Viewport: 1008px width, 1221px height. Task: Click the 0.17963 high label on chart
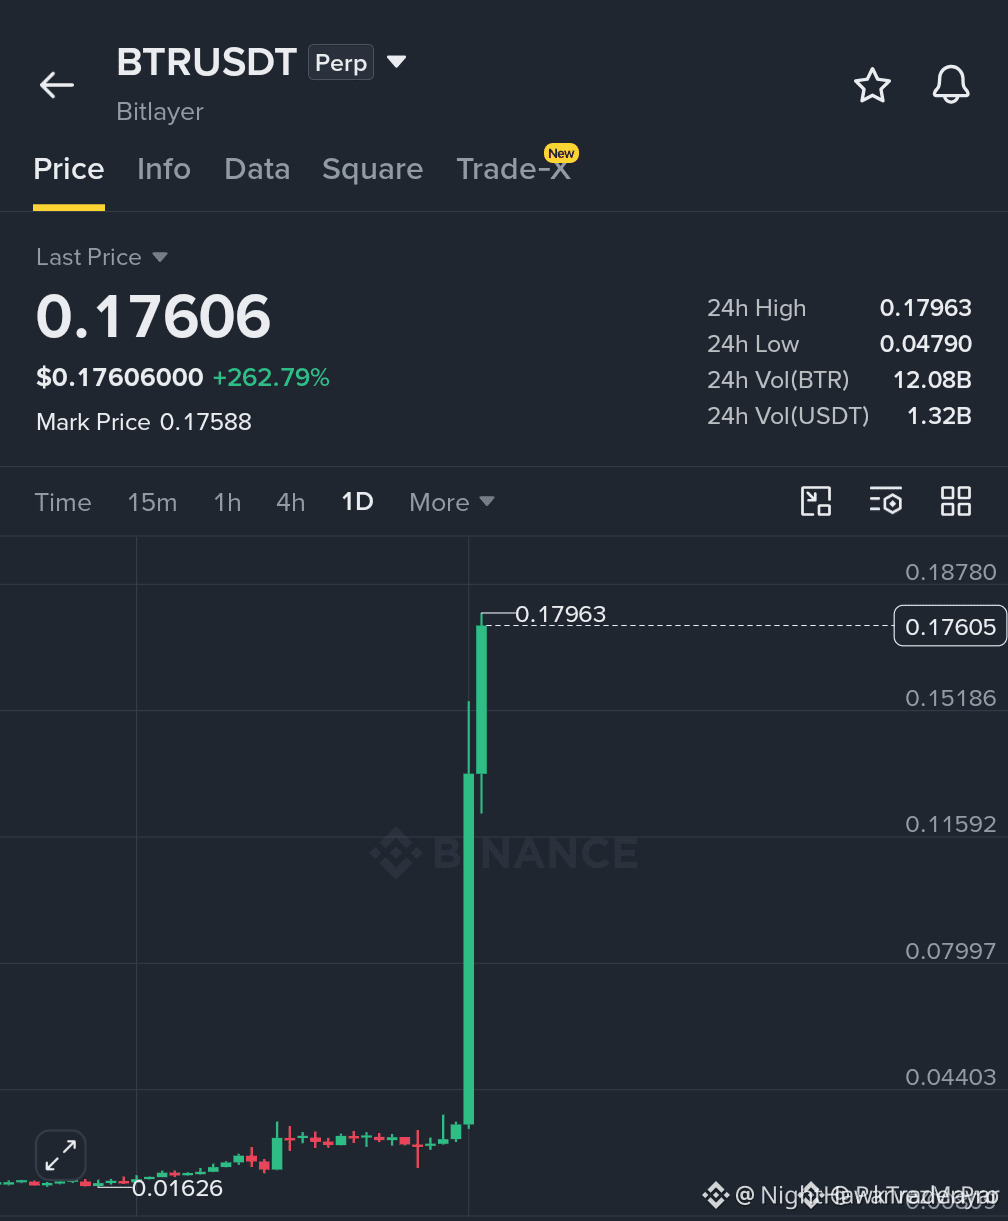[x=561, y=614]
